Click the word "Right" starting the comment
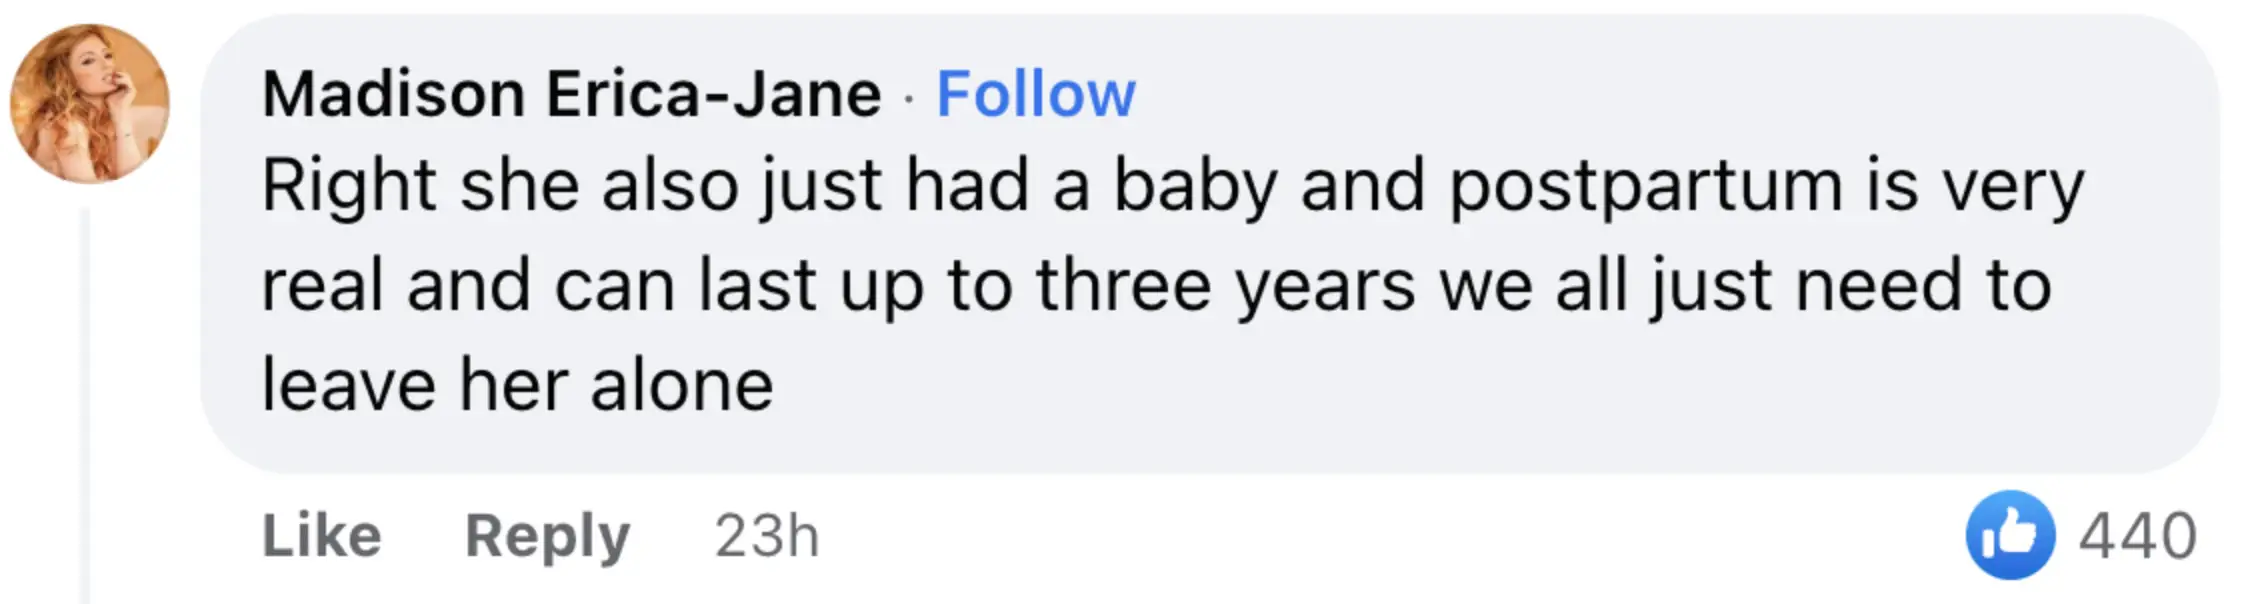Image resolution: width=2250 pixels, height=604 pixels. [x=348, y=187]
